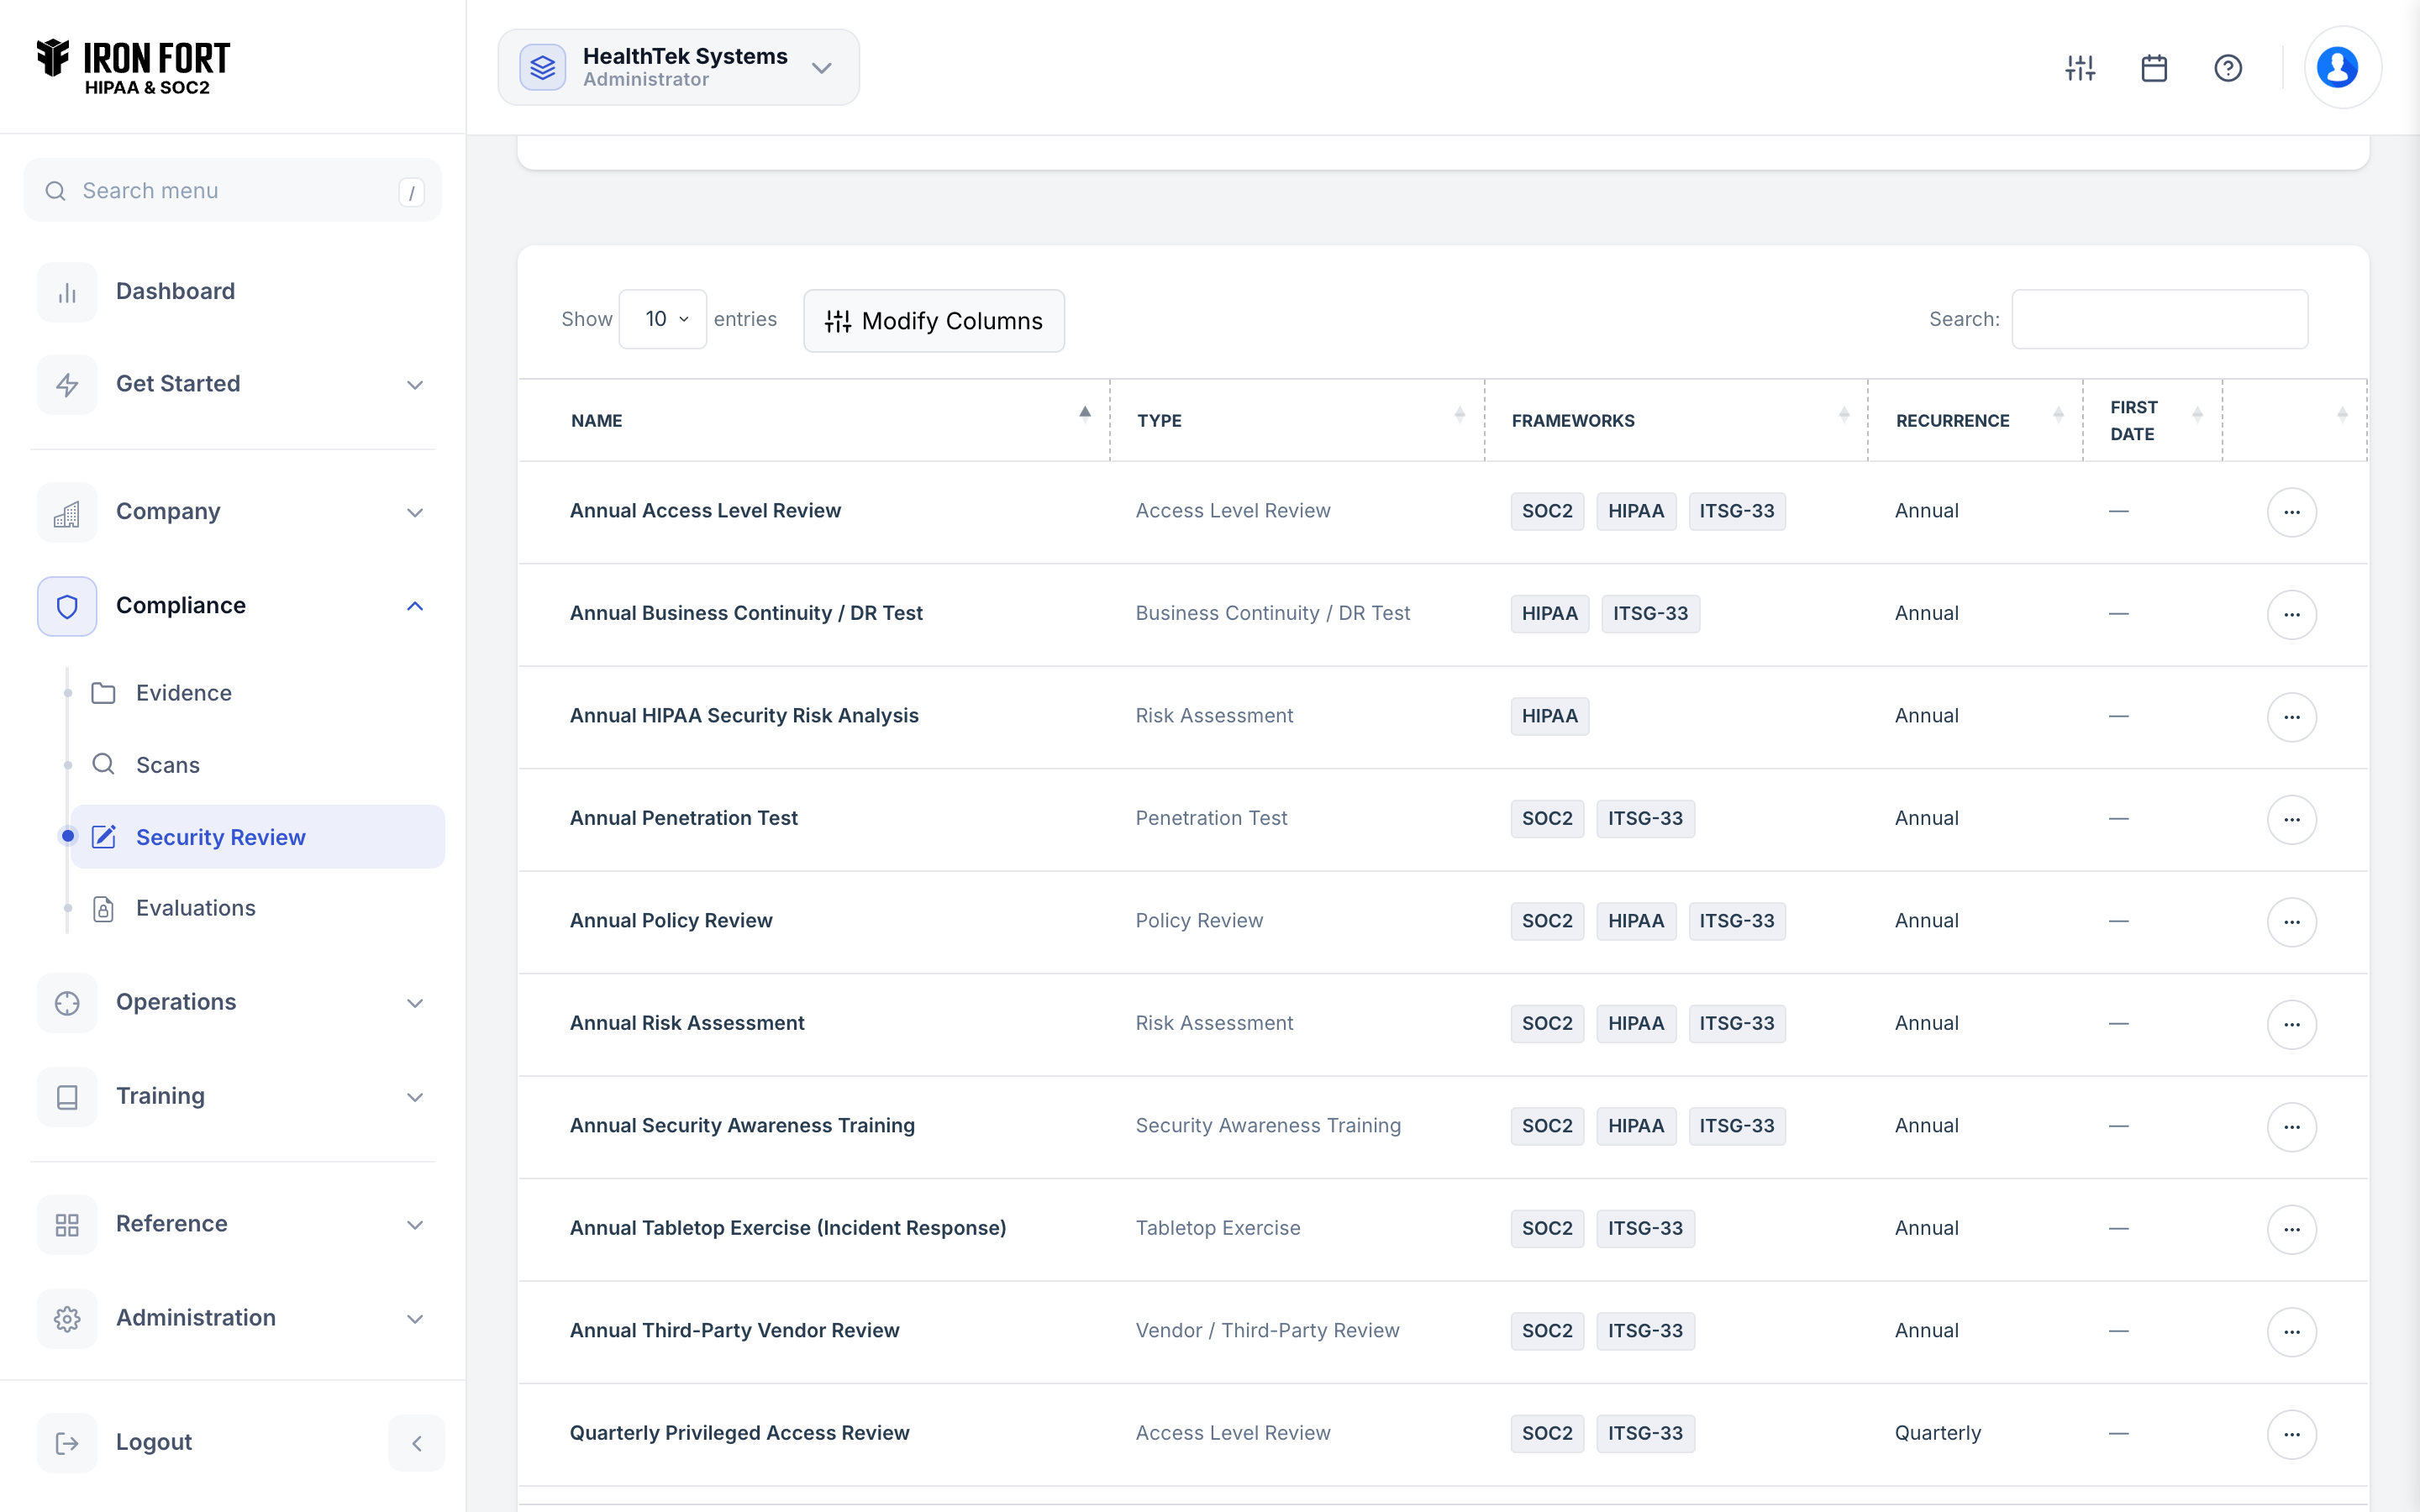The width and height of the screenshot is (2420, 1512).
Task: Sort table by RECURRENCE column
Action: [x=1976, y=420]
